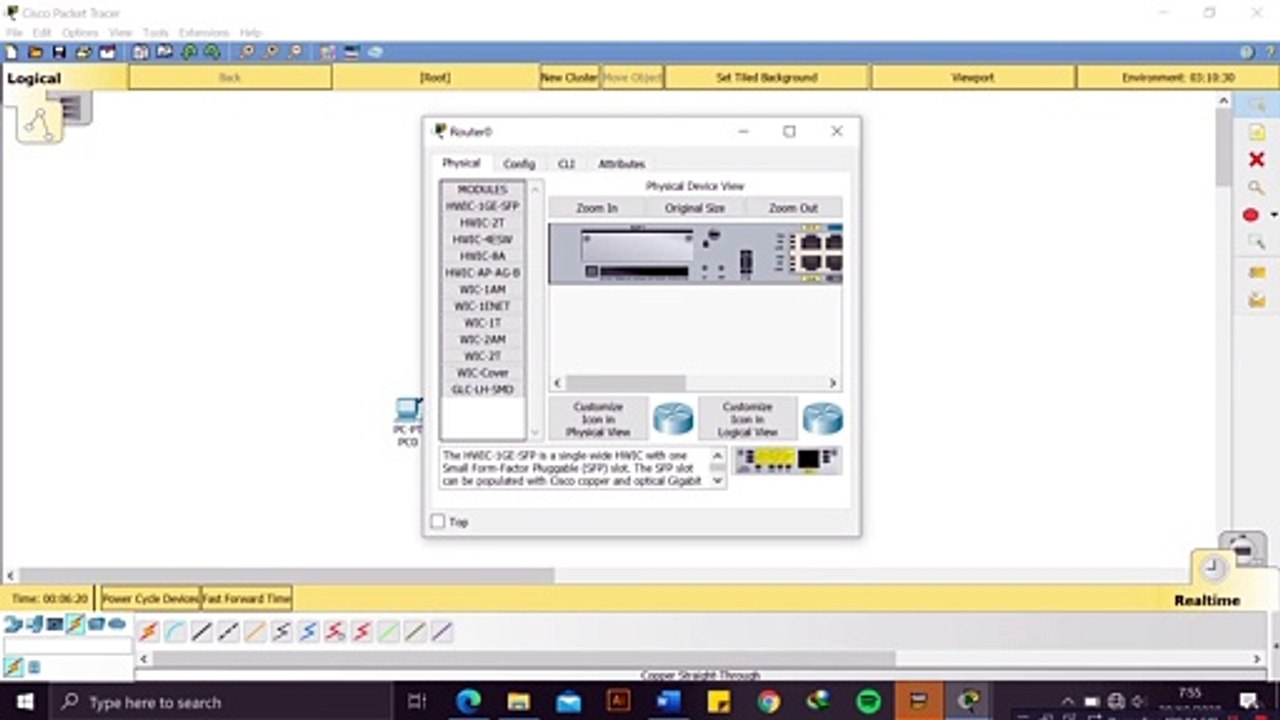Screen dimensions: 1280x720
Task: Click the New file icon in toolbar
Action: coord(12,52)
